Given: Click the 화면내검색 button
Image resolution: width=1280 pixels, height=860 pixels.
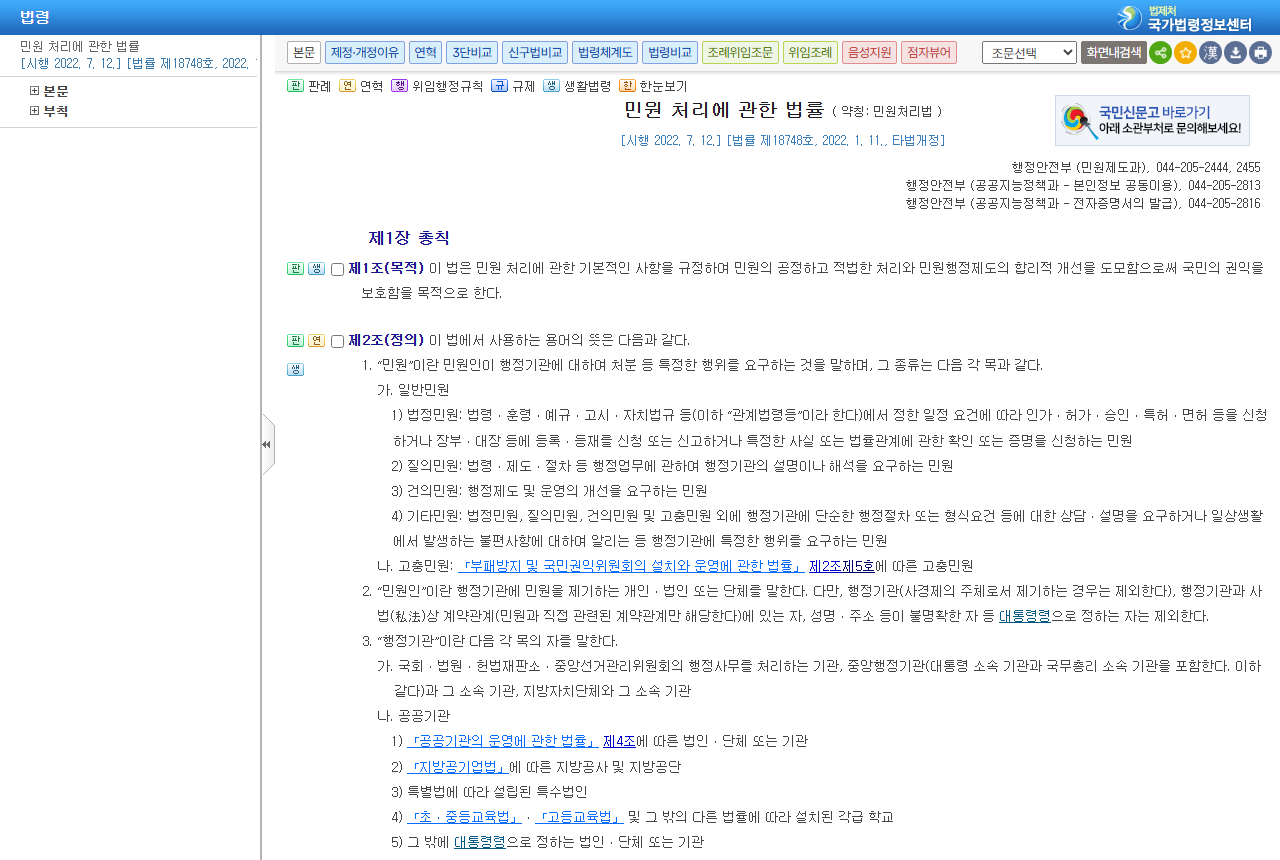Looking at the screenshot, I should (1113, 53).
